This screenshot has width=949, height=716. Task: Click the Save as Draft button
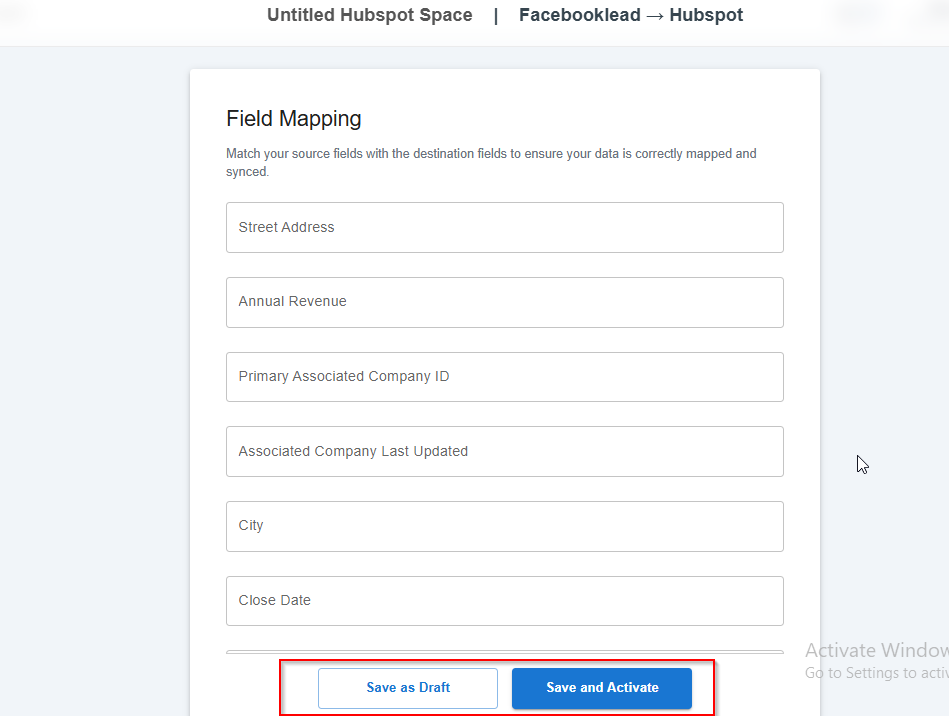pyautogui.click(x=408, y=688)
